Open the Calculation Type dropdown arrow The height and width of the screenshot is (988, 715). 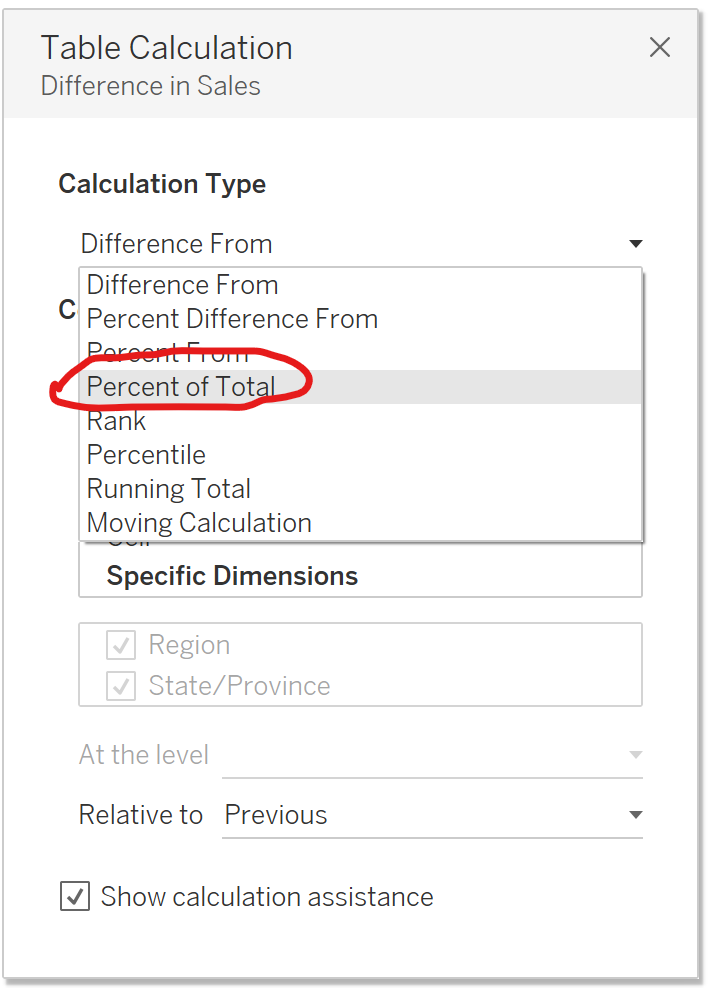click(x=635, y=244)
